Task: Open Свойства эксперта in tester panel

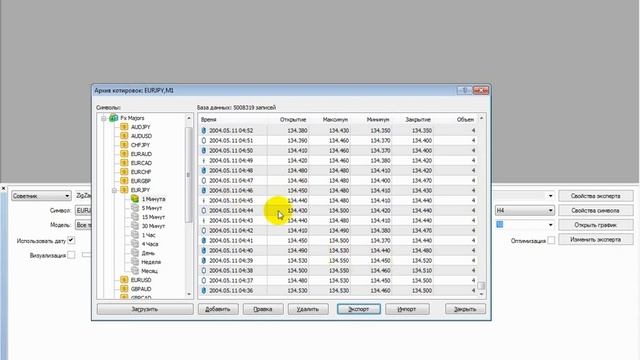Action: coord(596,196)
